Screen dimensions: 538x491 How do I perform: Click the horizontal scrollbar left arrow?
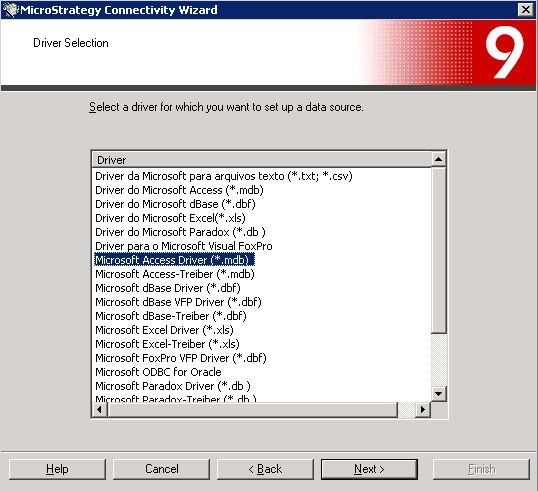tap(100, 409)
